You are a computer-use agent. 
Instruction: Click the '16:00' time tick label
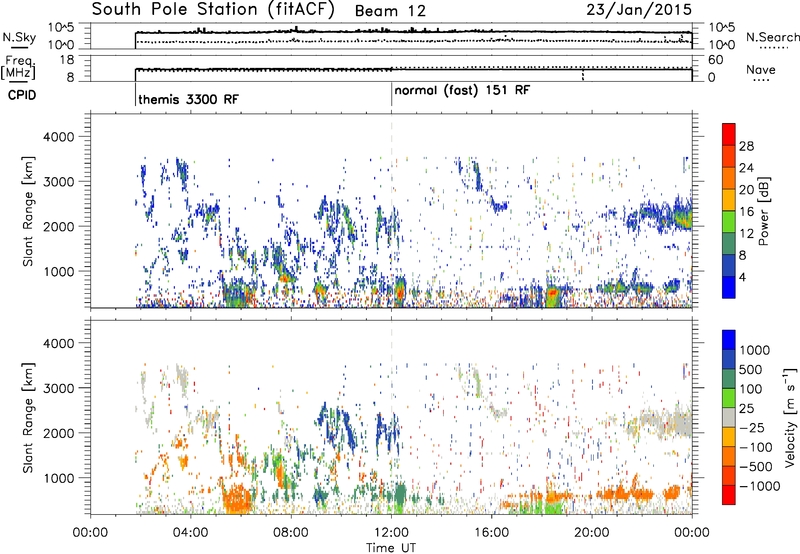(x=491, y=533)
